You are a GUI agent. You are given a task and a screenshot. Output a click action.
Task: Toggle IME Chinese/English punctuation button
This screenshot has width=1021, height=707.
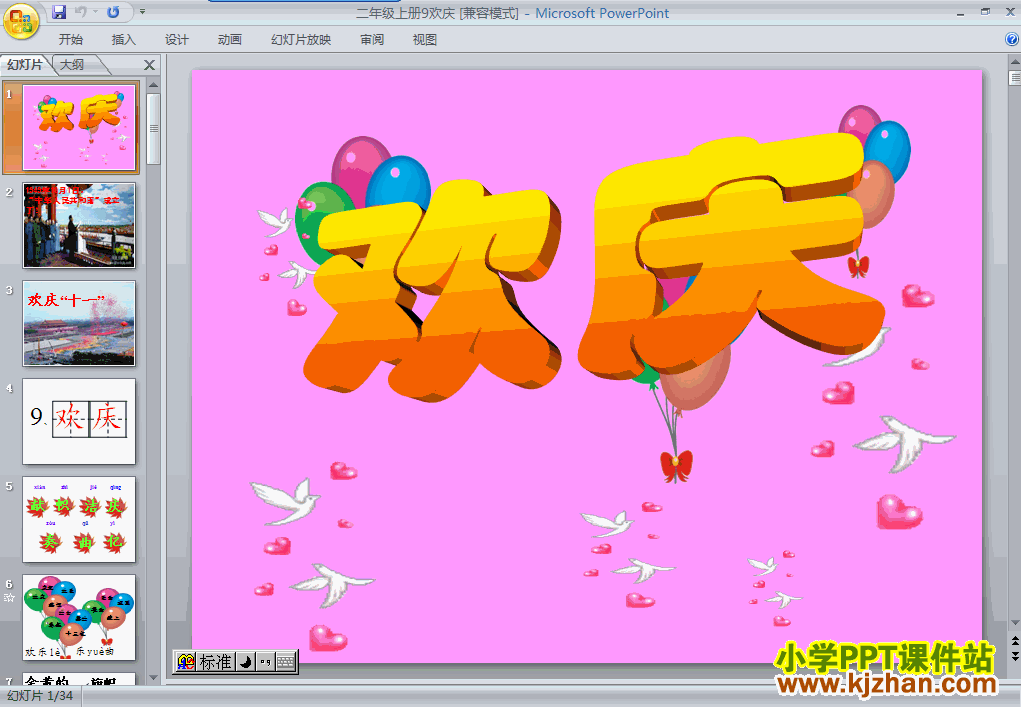(x=265, y=662)
